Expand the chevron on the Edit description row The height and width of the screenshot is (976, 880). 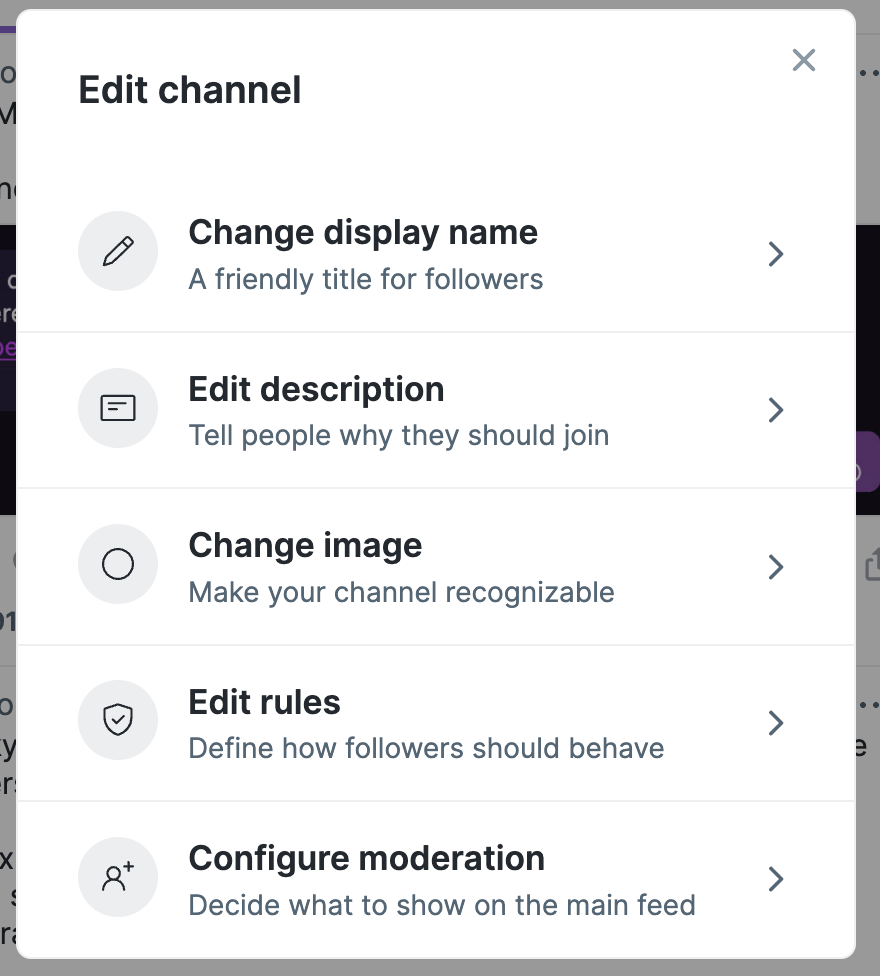(775, 410)
